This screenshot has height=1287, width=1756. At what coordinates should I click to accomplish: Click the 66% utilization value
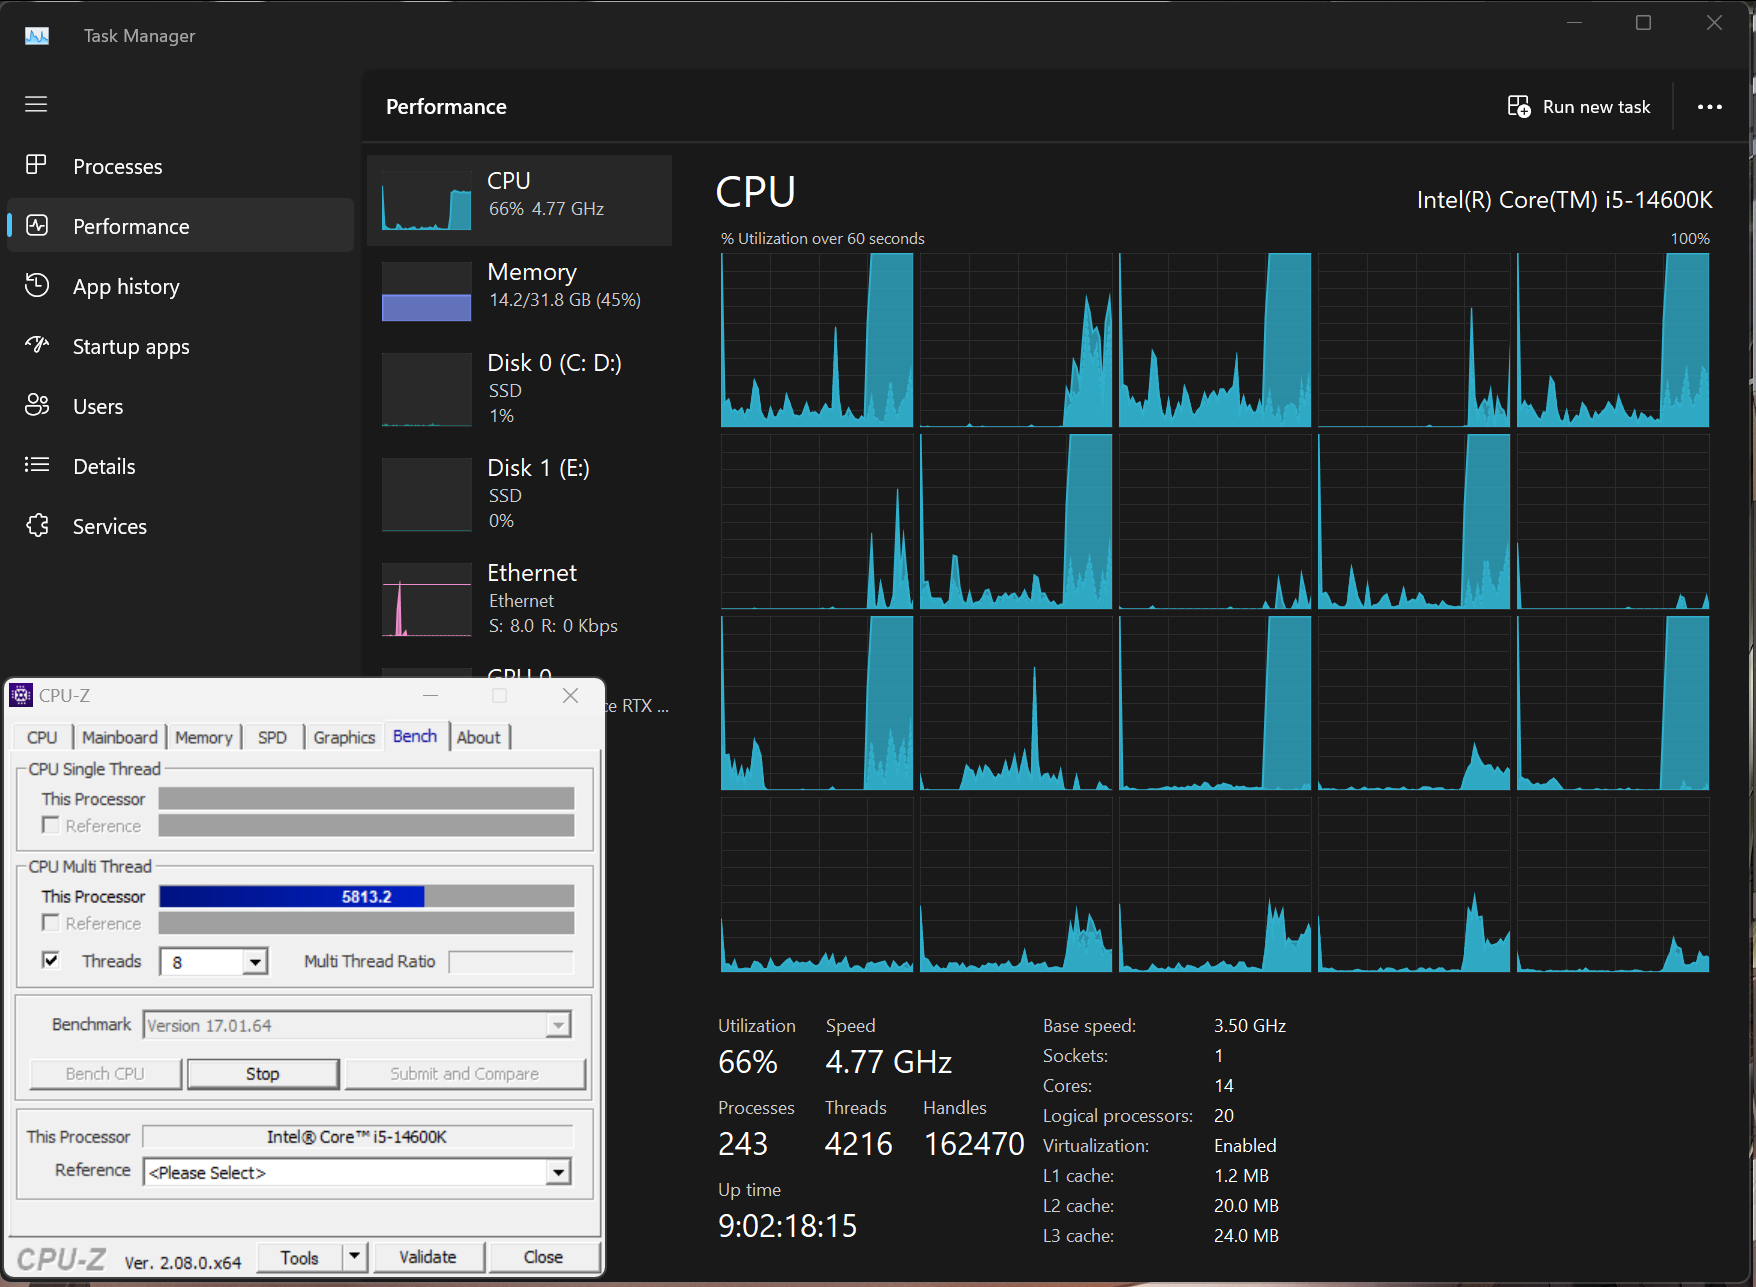748,1061
